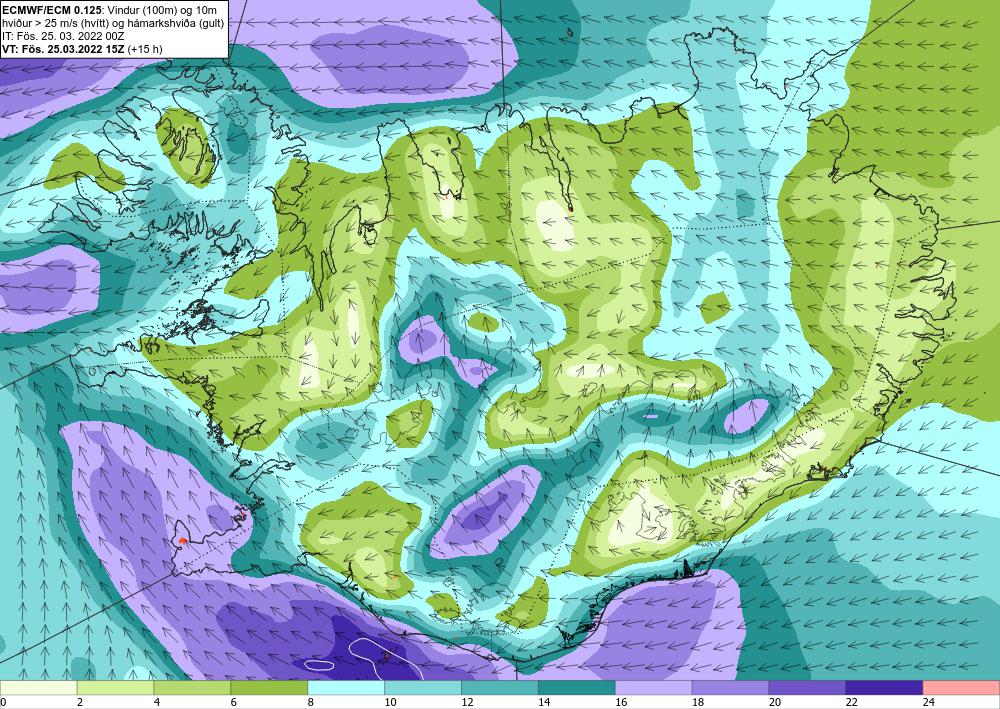Screen dimensions: 1000x709
Task: Click the legend label '8'
Action: click(x=311, y=702)
